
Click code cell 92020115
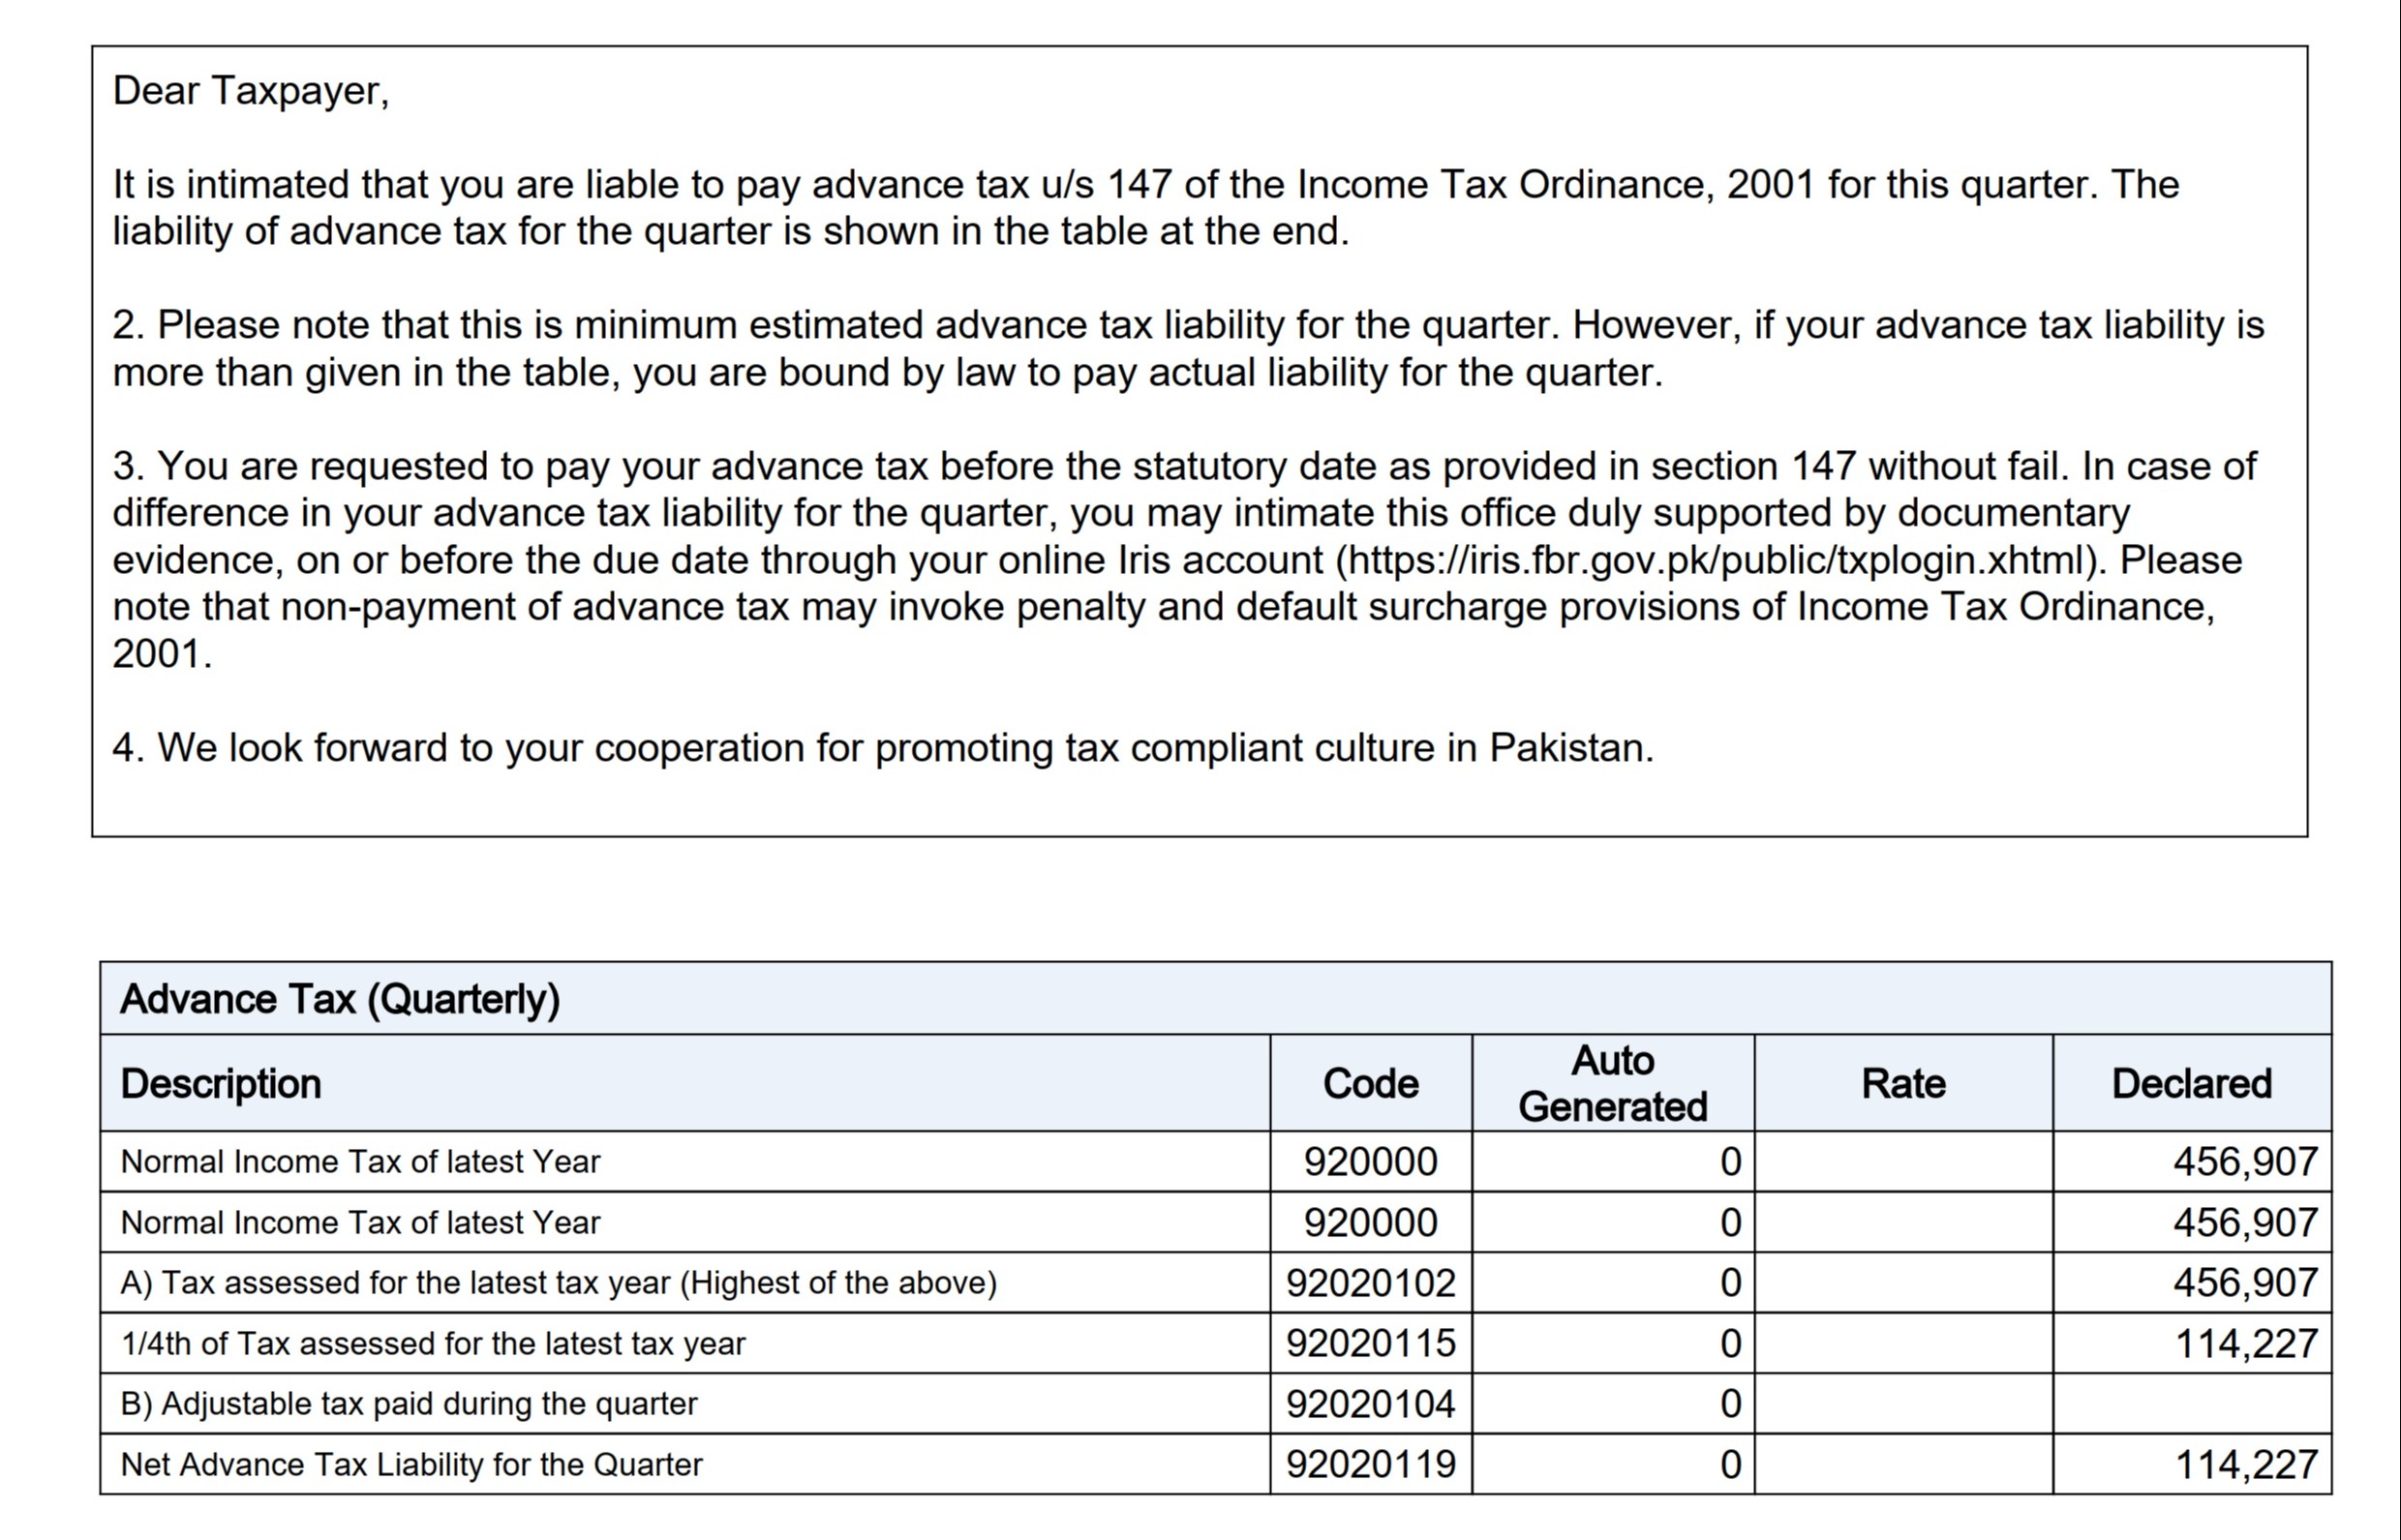pyautogui.click(x=1370, y=1343)
